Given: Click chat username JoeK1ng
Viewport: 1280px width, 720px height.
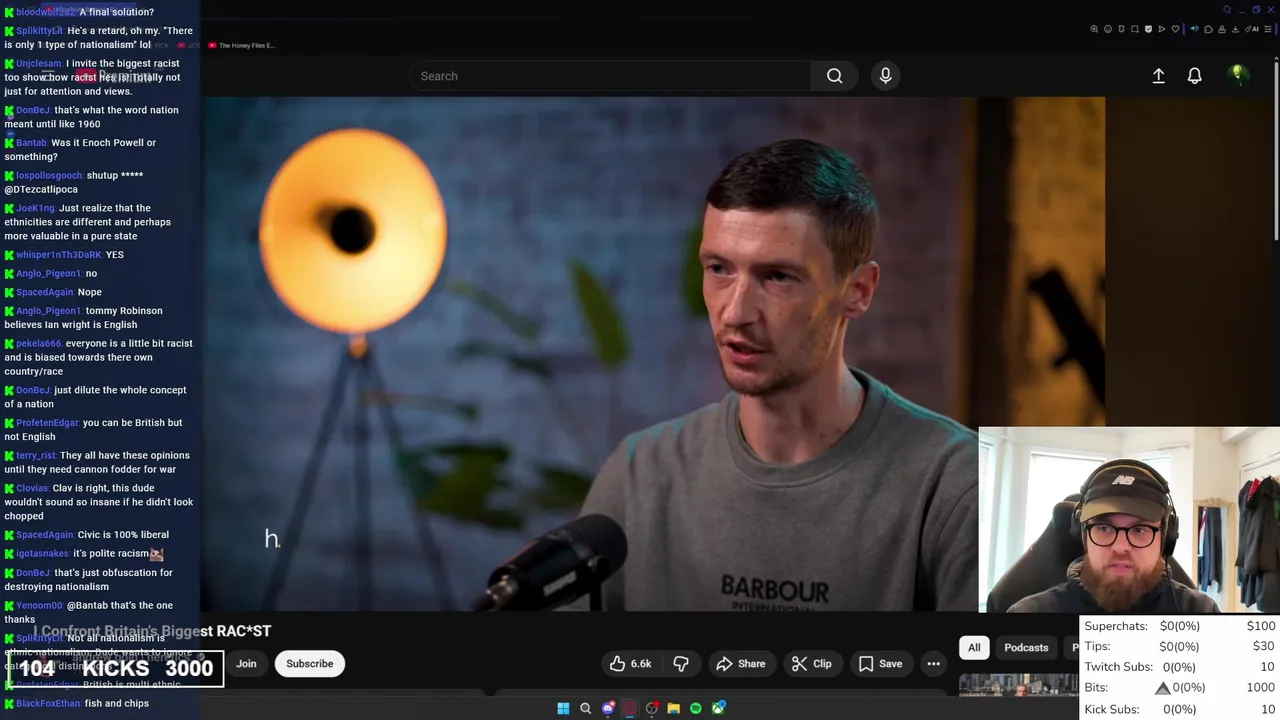Looking at the screenshot, I should click(x=36, y=208).
